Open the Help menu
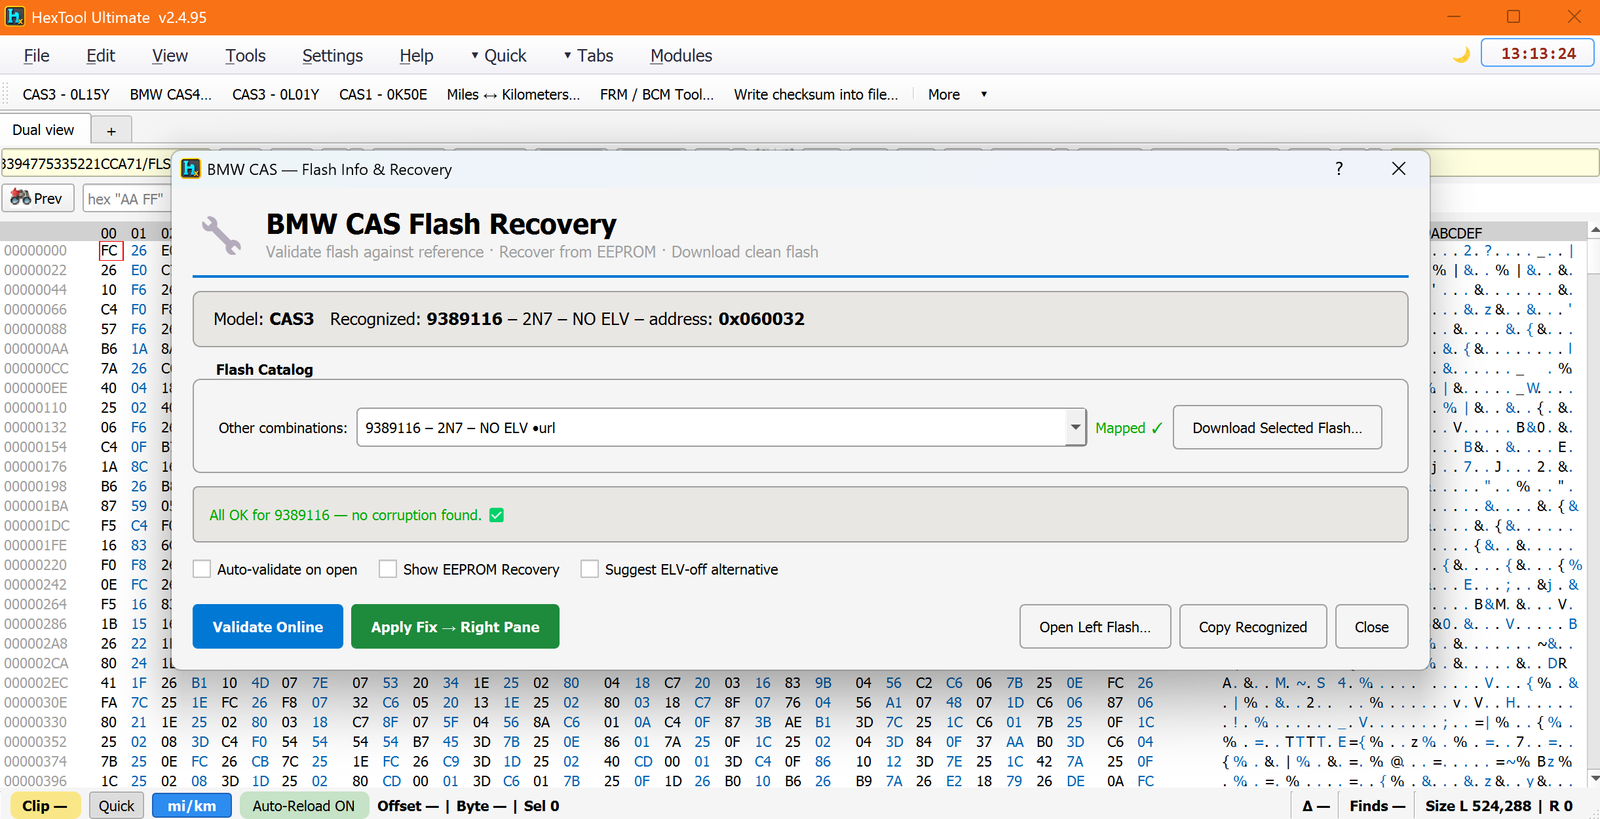 coord(416,56)
